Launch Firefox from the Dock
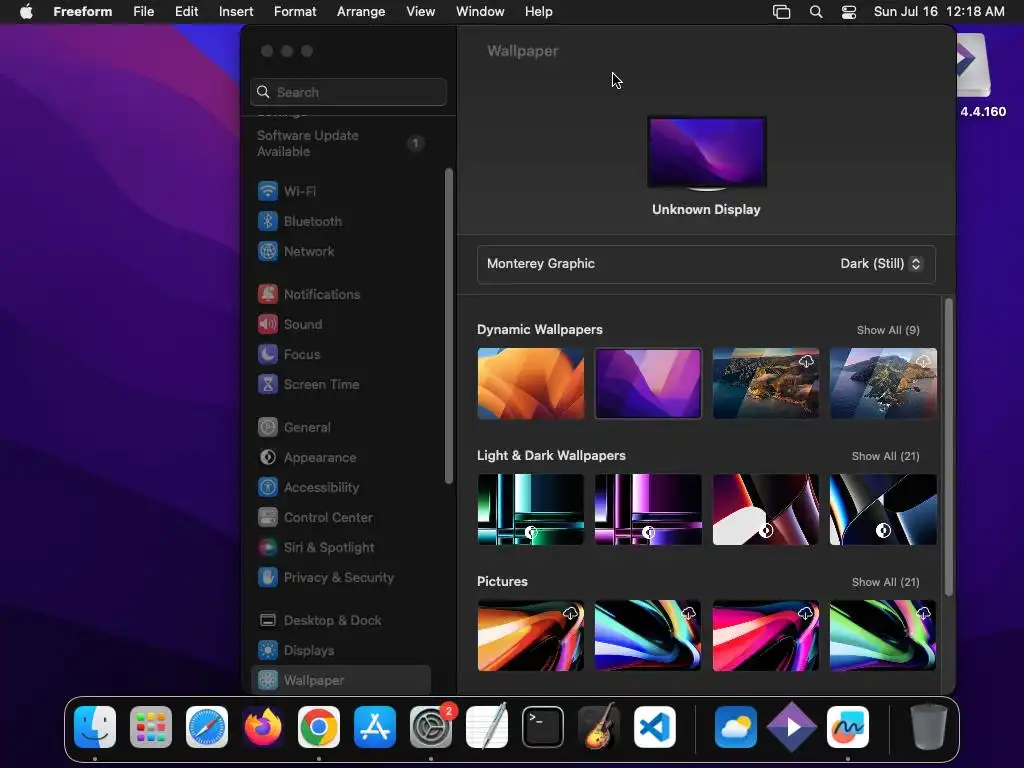The image size is (1024, 768). tap(263, 727)
